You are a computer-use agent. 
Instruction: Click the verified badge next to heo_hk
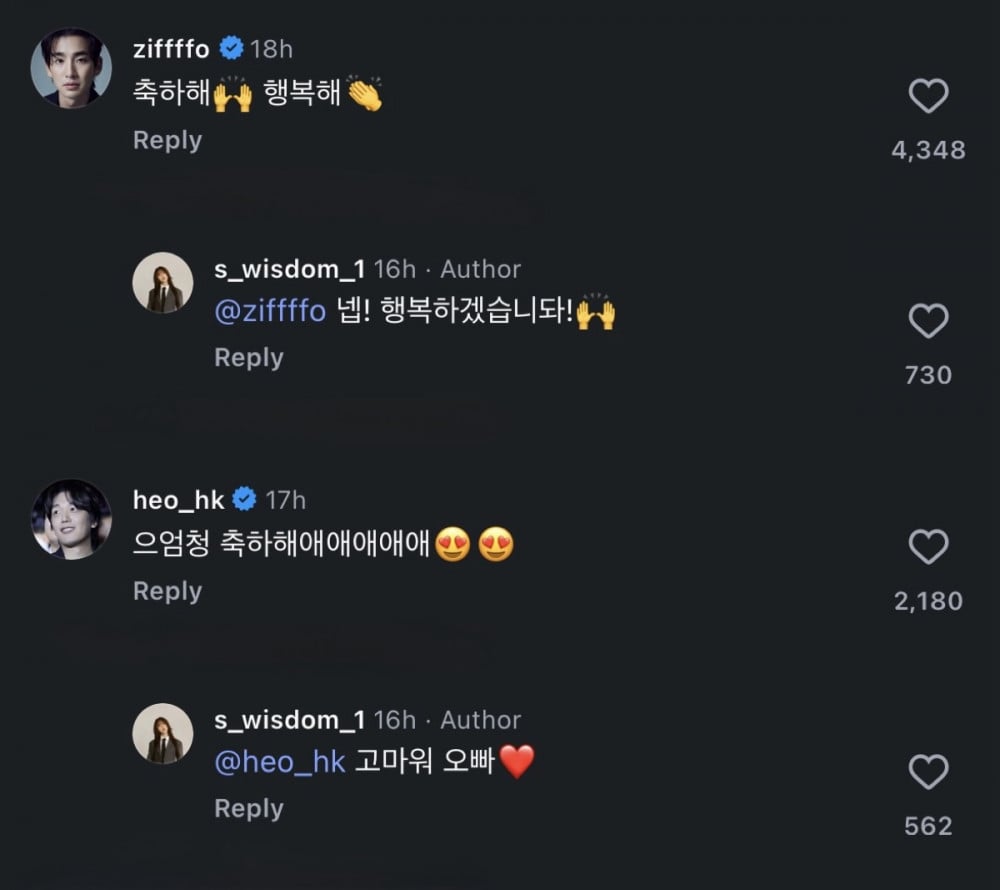245,499
